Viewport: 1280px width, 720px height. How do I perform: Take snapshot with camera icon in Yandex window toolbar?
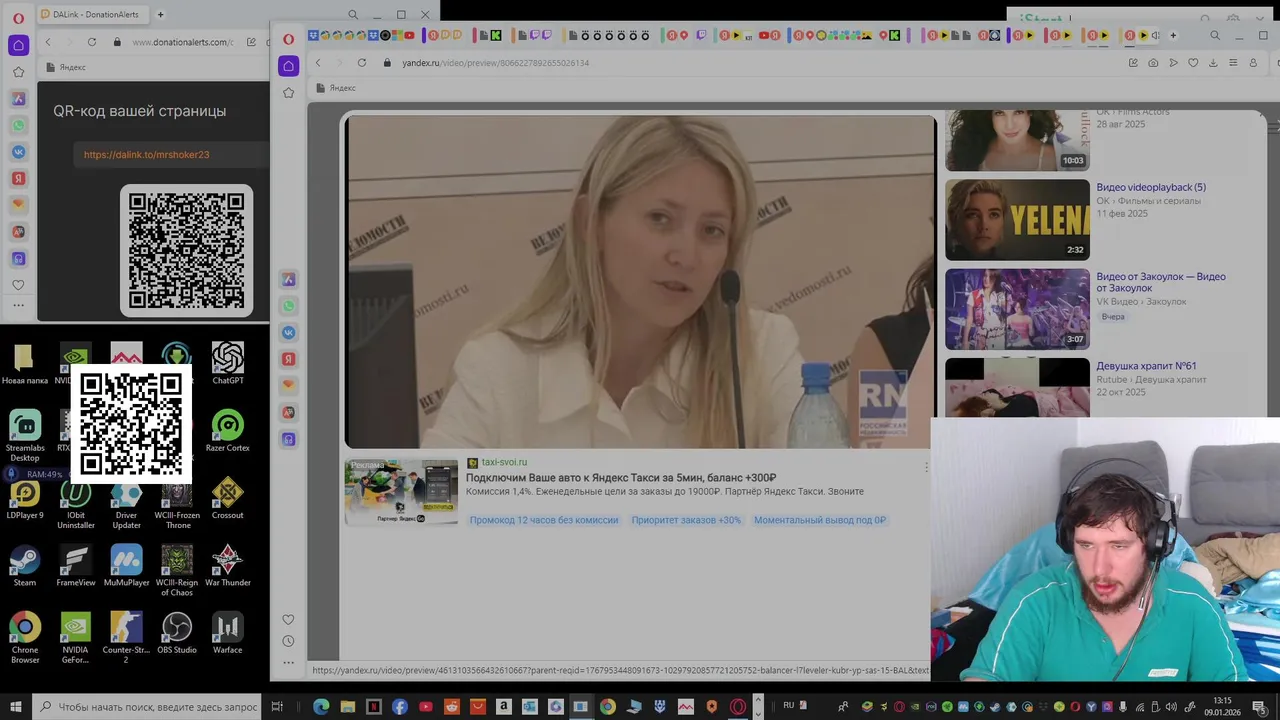(1153, 62)
